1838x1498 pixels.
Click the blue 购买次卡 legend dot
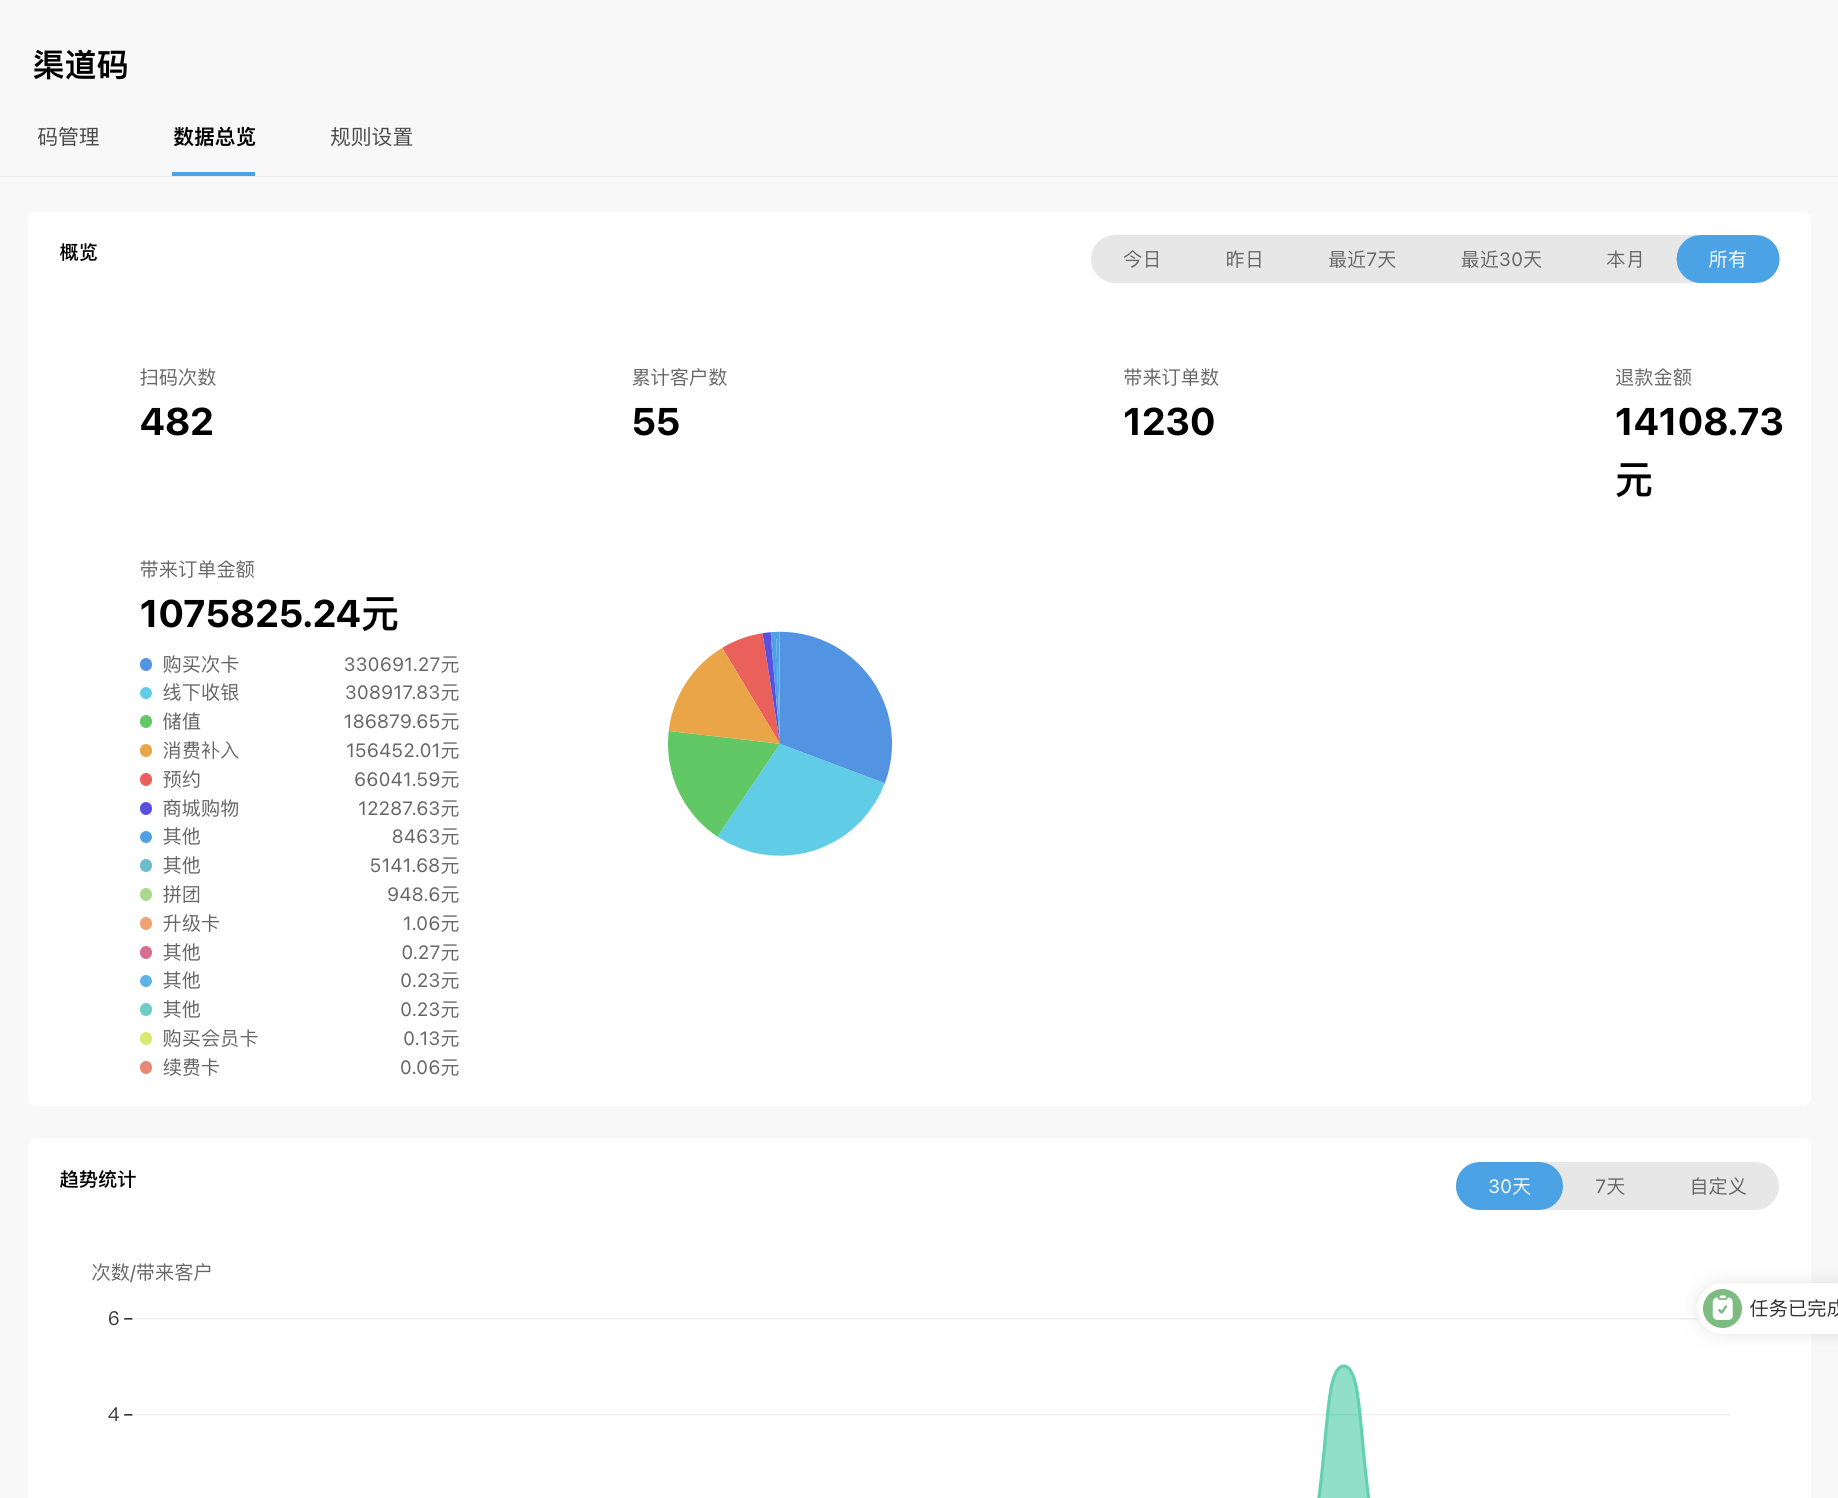point(146,664)
